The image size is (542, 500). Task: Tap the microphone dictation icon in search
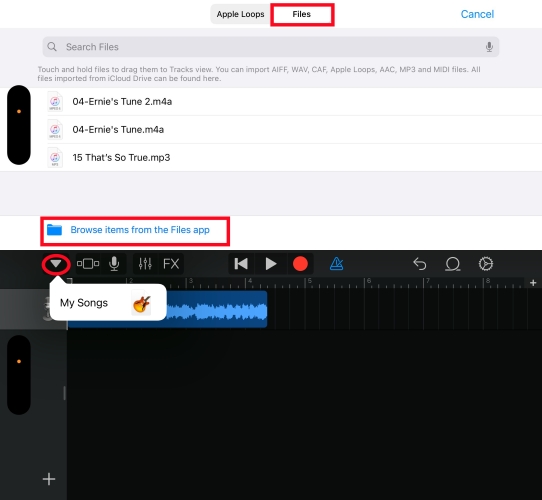(x=489, y=47)
